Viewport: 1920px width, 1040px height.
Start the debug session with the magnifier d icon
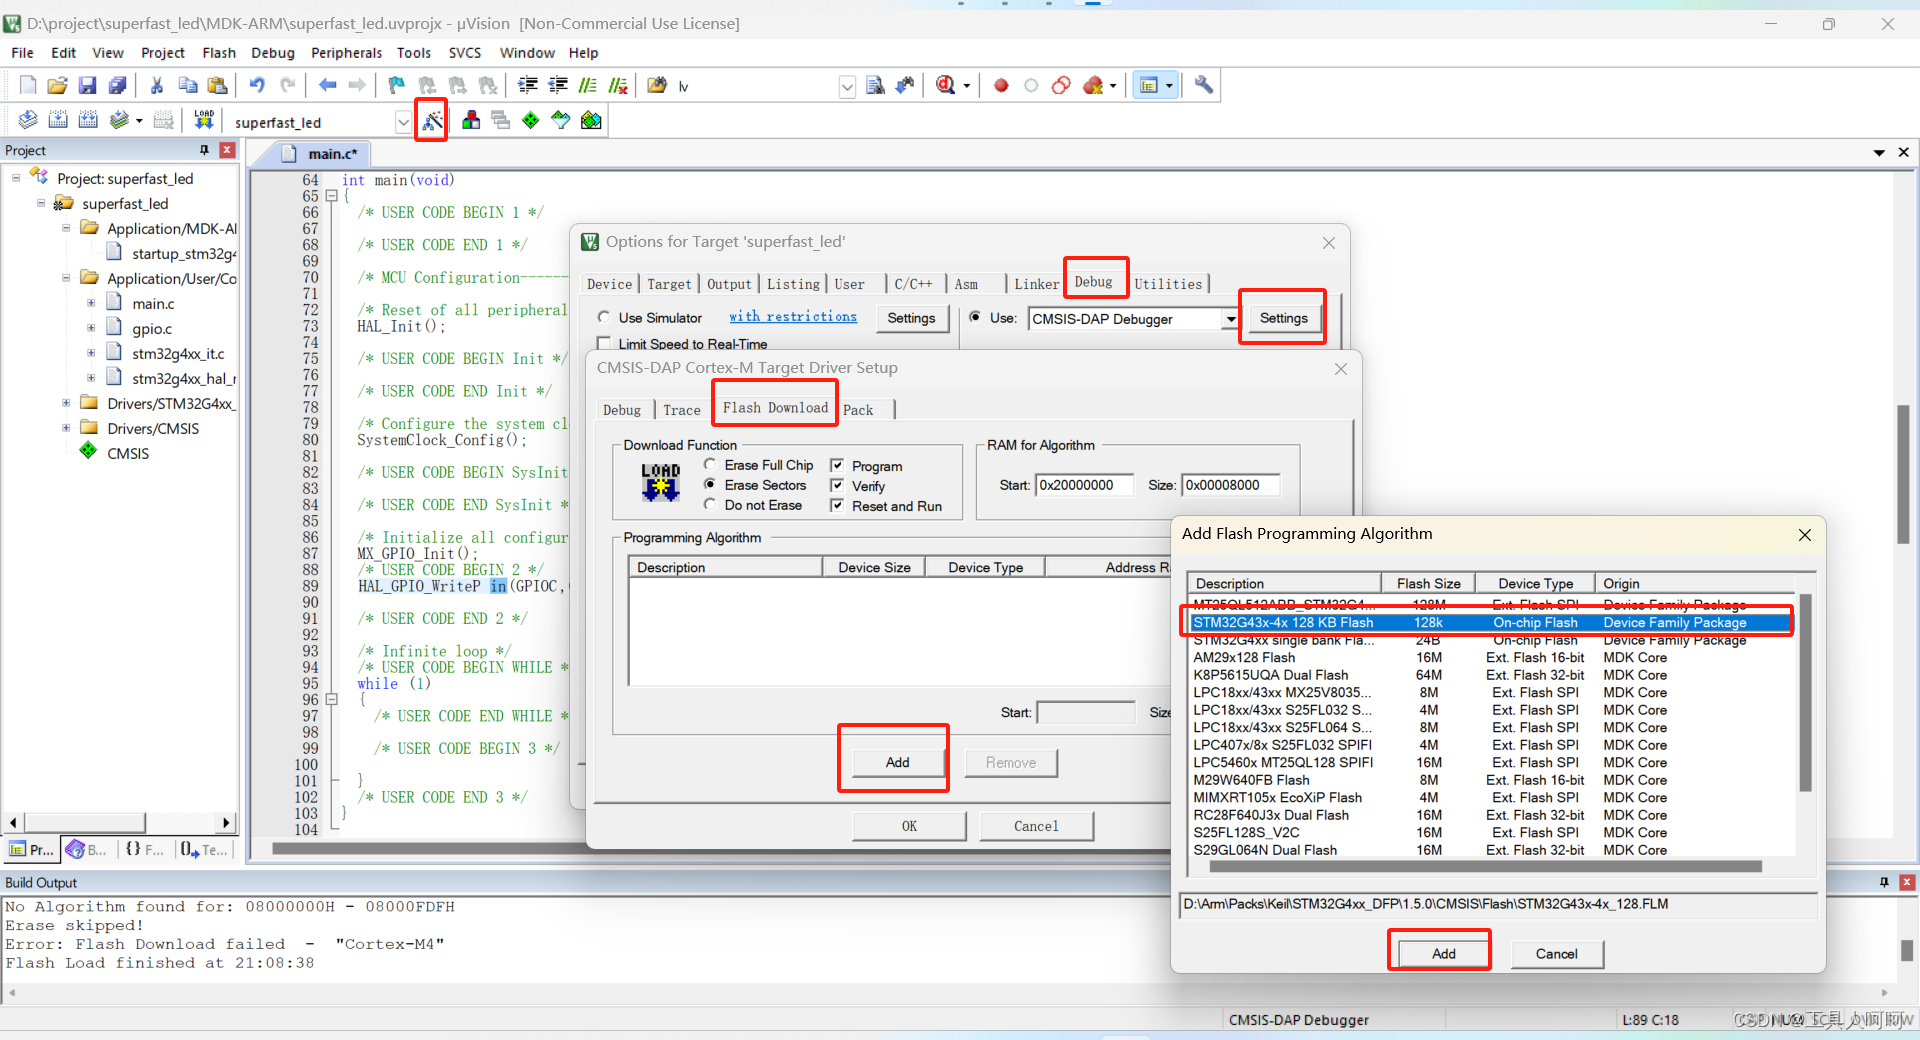(946, 86)
